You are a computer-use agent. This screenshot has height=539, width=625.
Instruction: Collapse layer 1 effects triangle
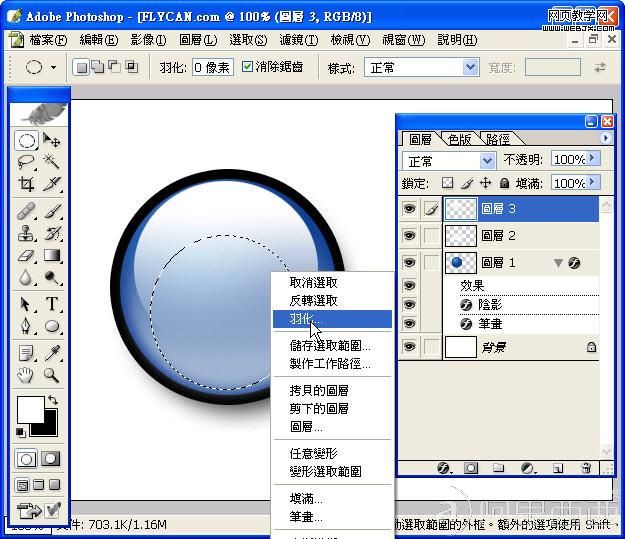pyautogui.click(x=558, y=263)
